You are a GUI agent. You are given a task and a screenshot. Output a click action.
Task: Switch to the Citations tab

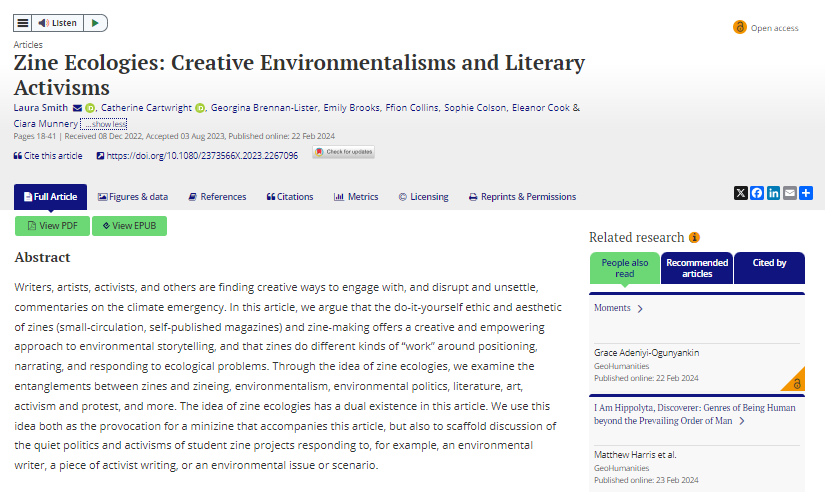click(290, 197)
